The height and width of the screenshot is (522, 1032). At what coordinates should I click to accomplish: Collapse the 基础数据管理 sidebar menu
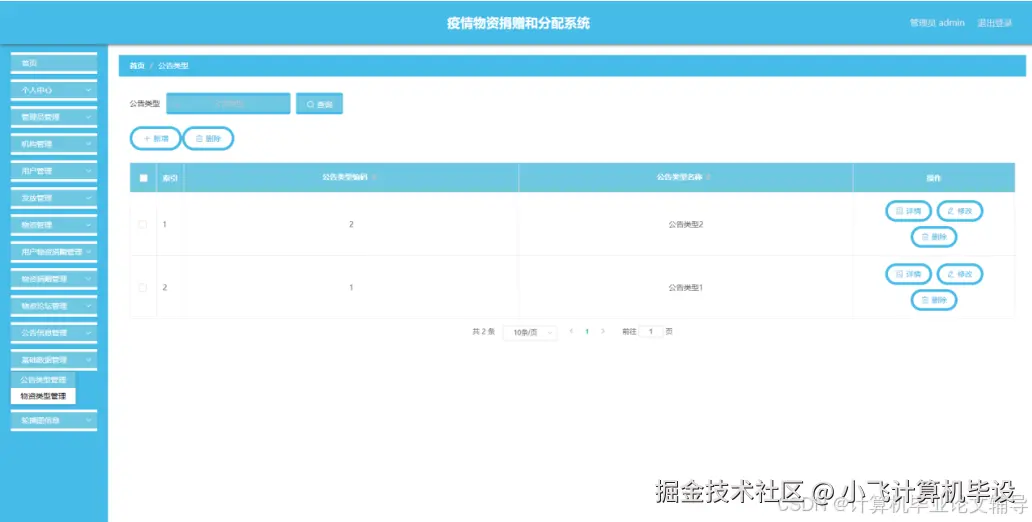(x=54, y=360)
